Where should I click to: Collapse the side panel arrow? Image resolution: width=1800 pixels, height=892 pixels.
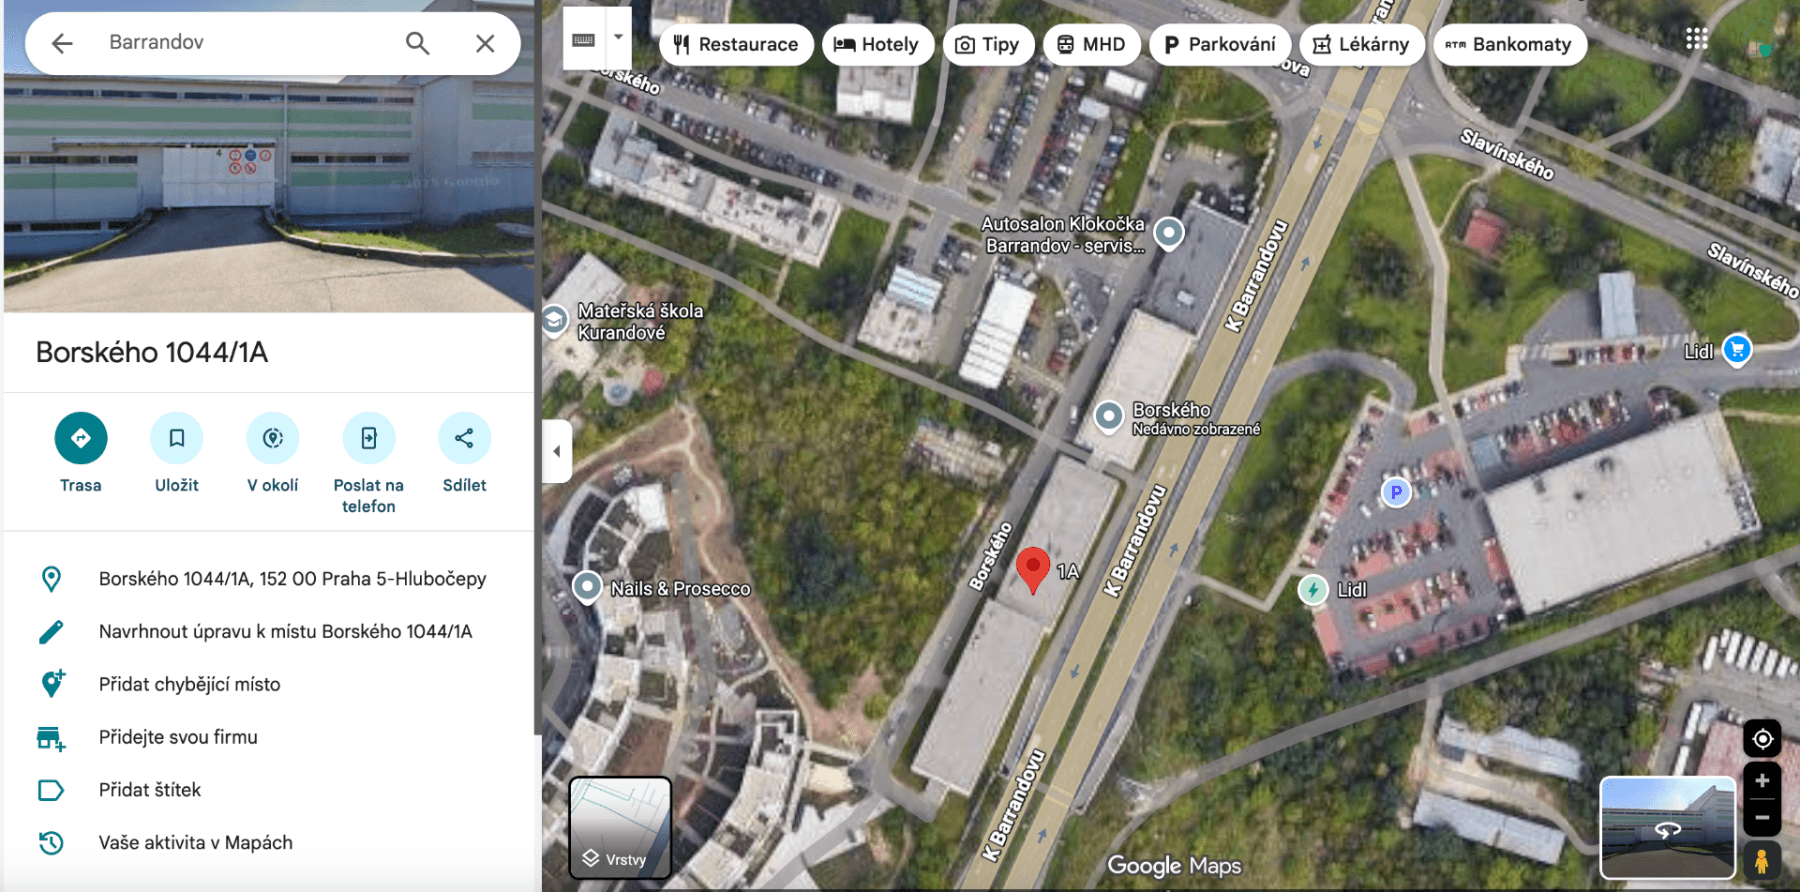(557, 451)
